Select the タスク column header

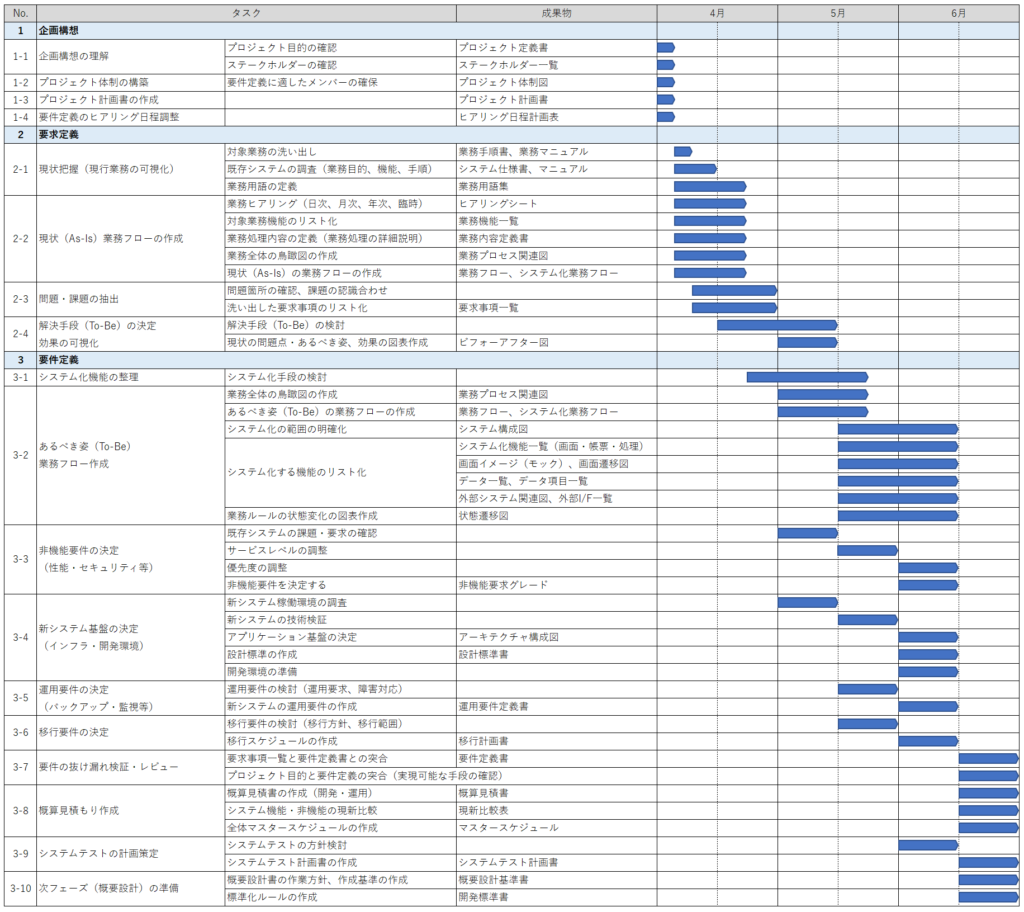point(246,13)
